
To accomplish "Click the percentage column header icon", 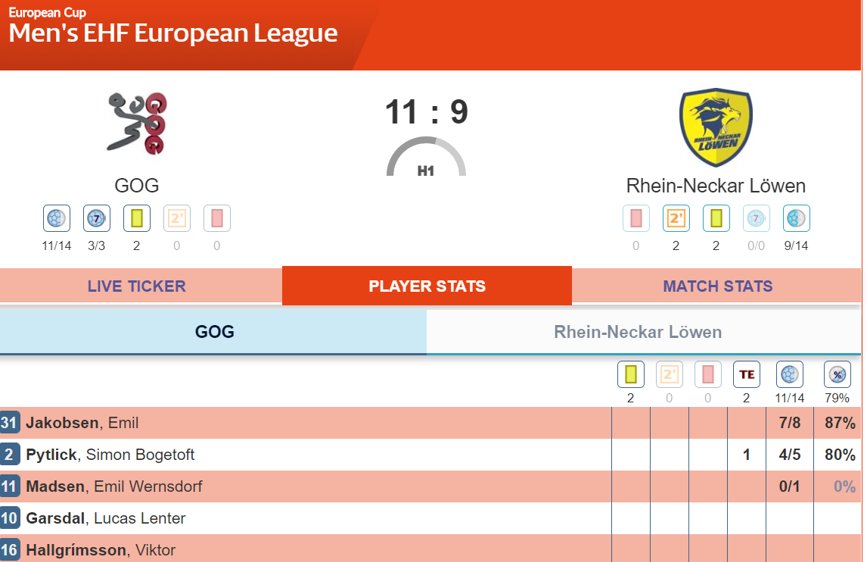I will click(x=837, y=375).
